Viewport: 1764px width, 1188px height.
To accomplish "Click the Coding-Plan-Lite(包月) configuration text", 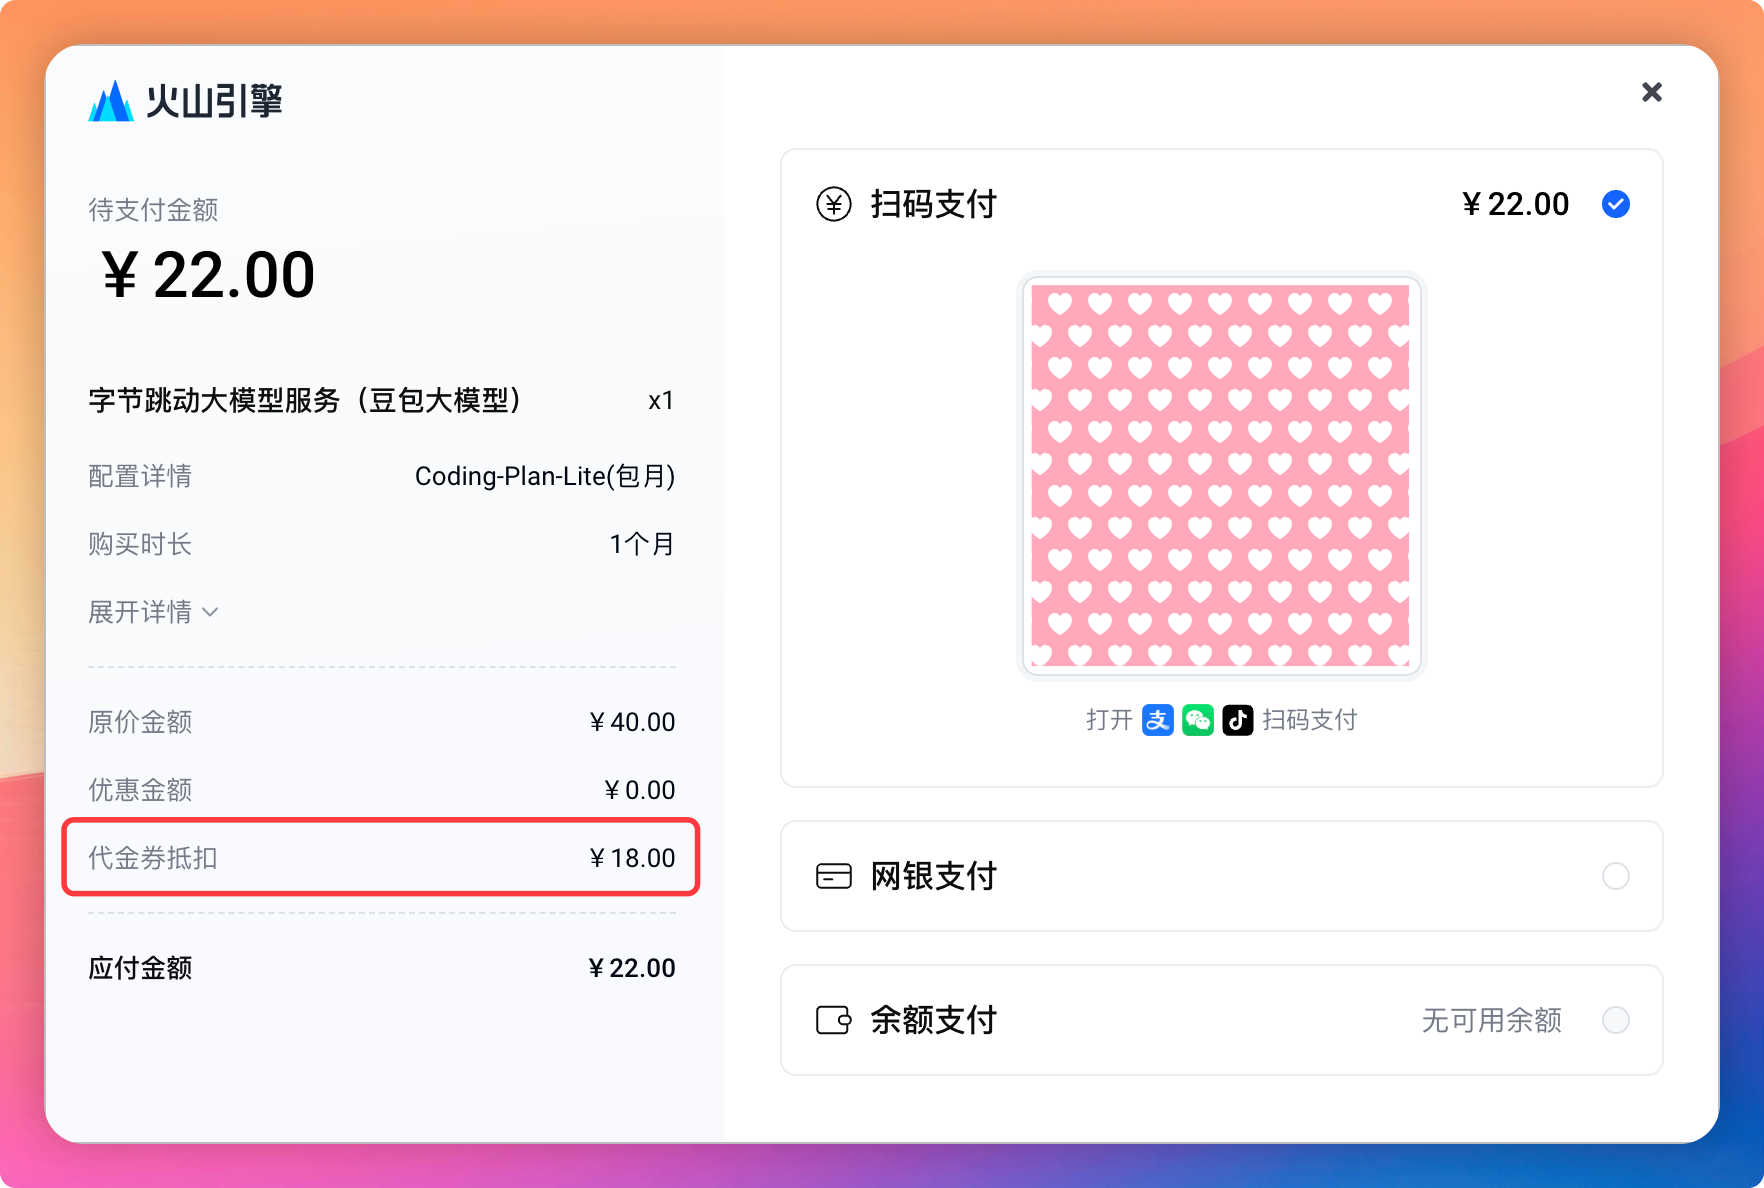I will pos(544,476).
